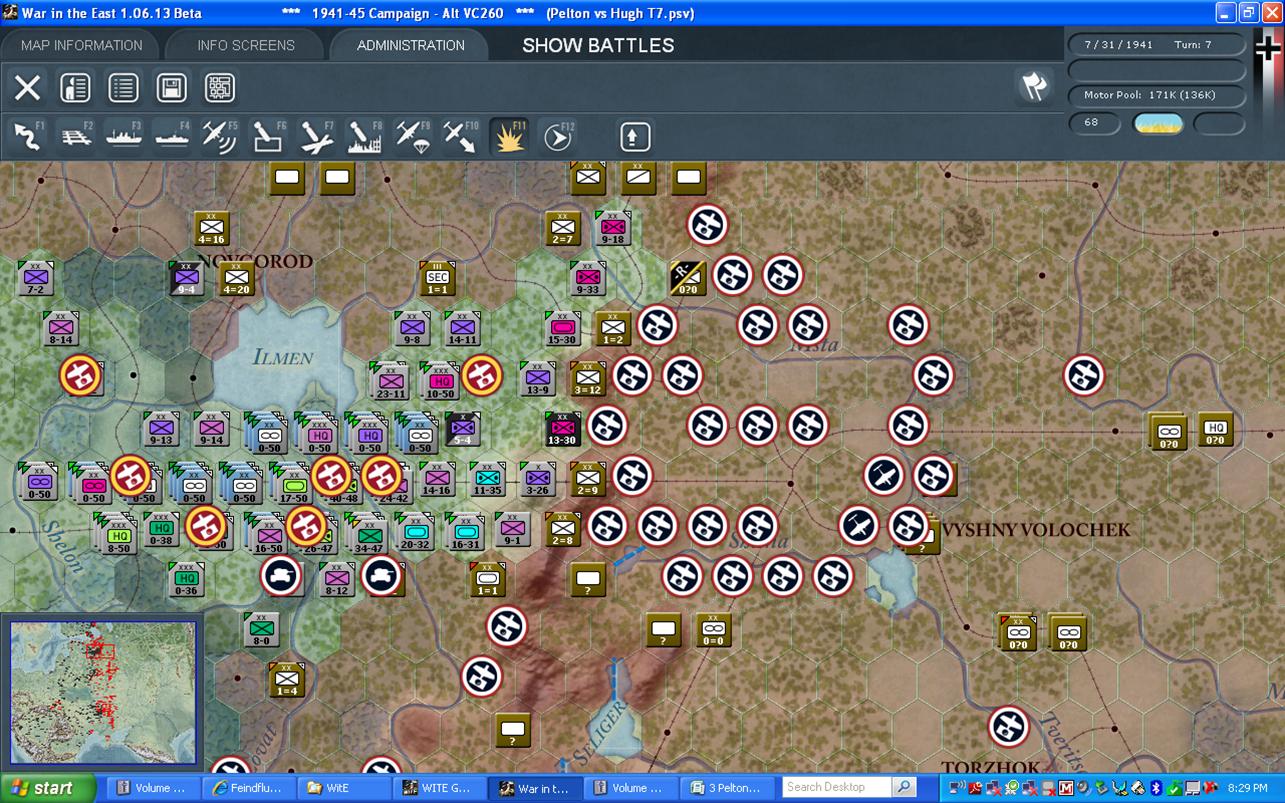
Task: Toggle the F11 show battles explosion icon
Action: [509, 136]
